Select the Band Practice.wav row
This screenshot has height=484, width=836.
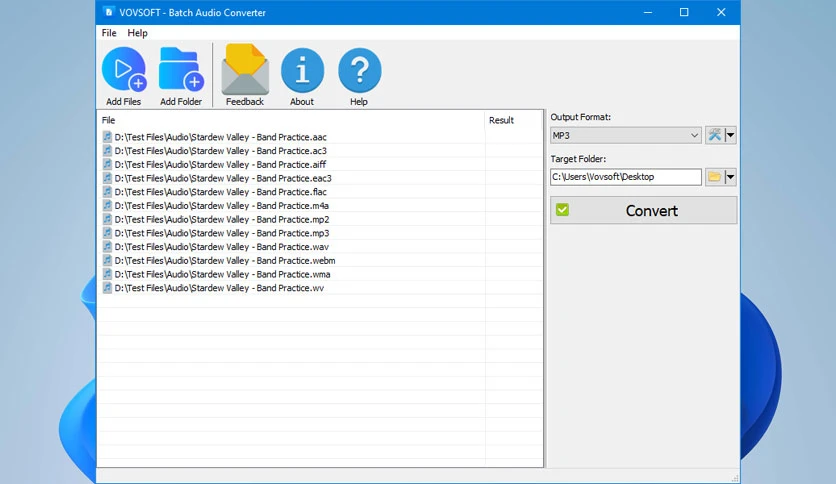(320, 247)
